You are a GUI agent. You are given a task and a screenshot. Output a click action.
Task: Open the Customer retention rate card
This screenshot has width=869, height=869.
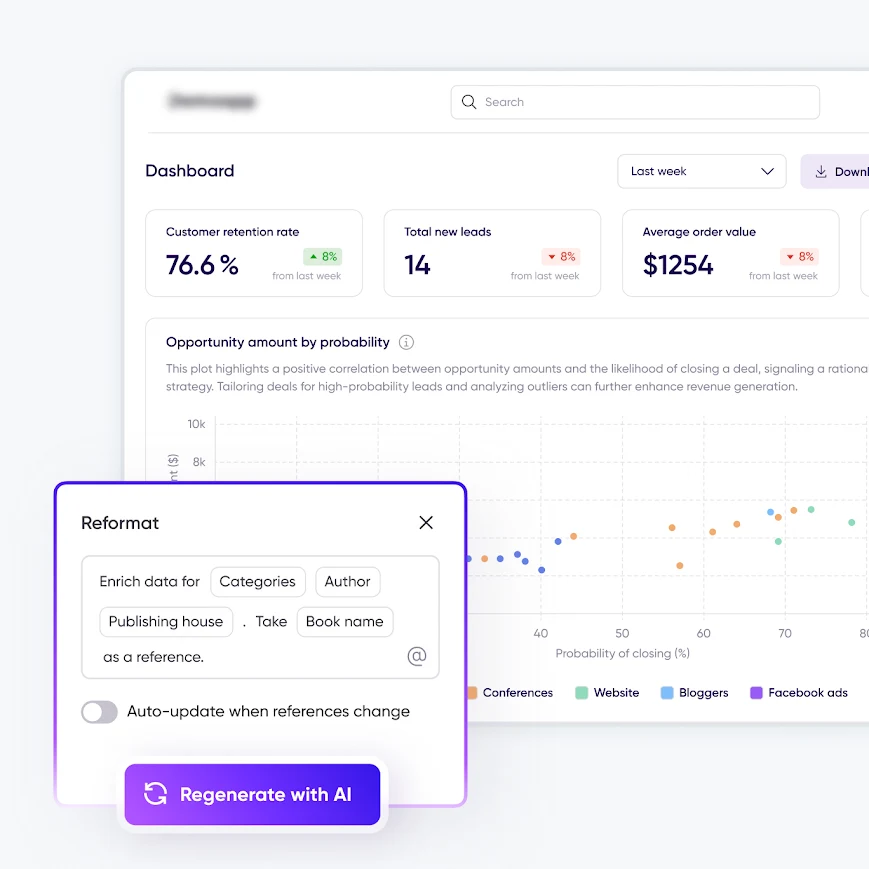(x=254, y=253)
